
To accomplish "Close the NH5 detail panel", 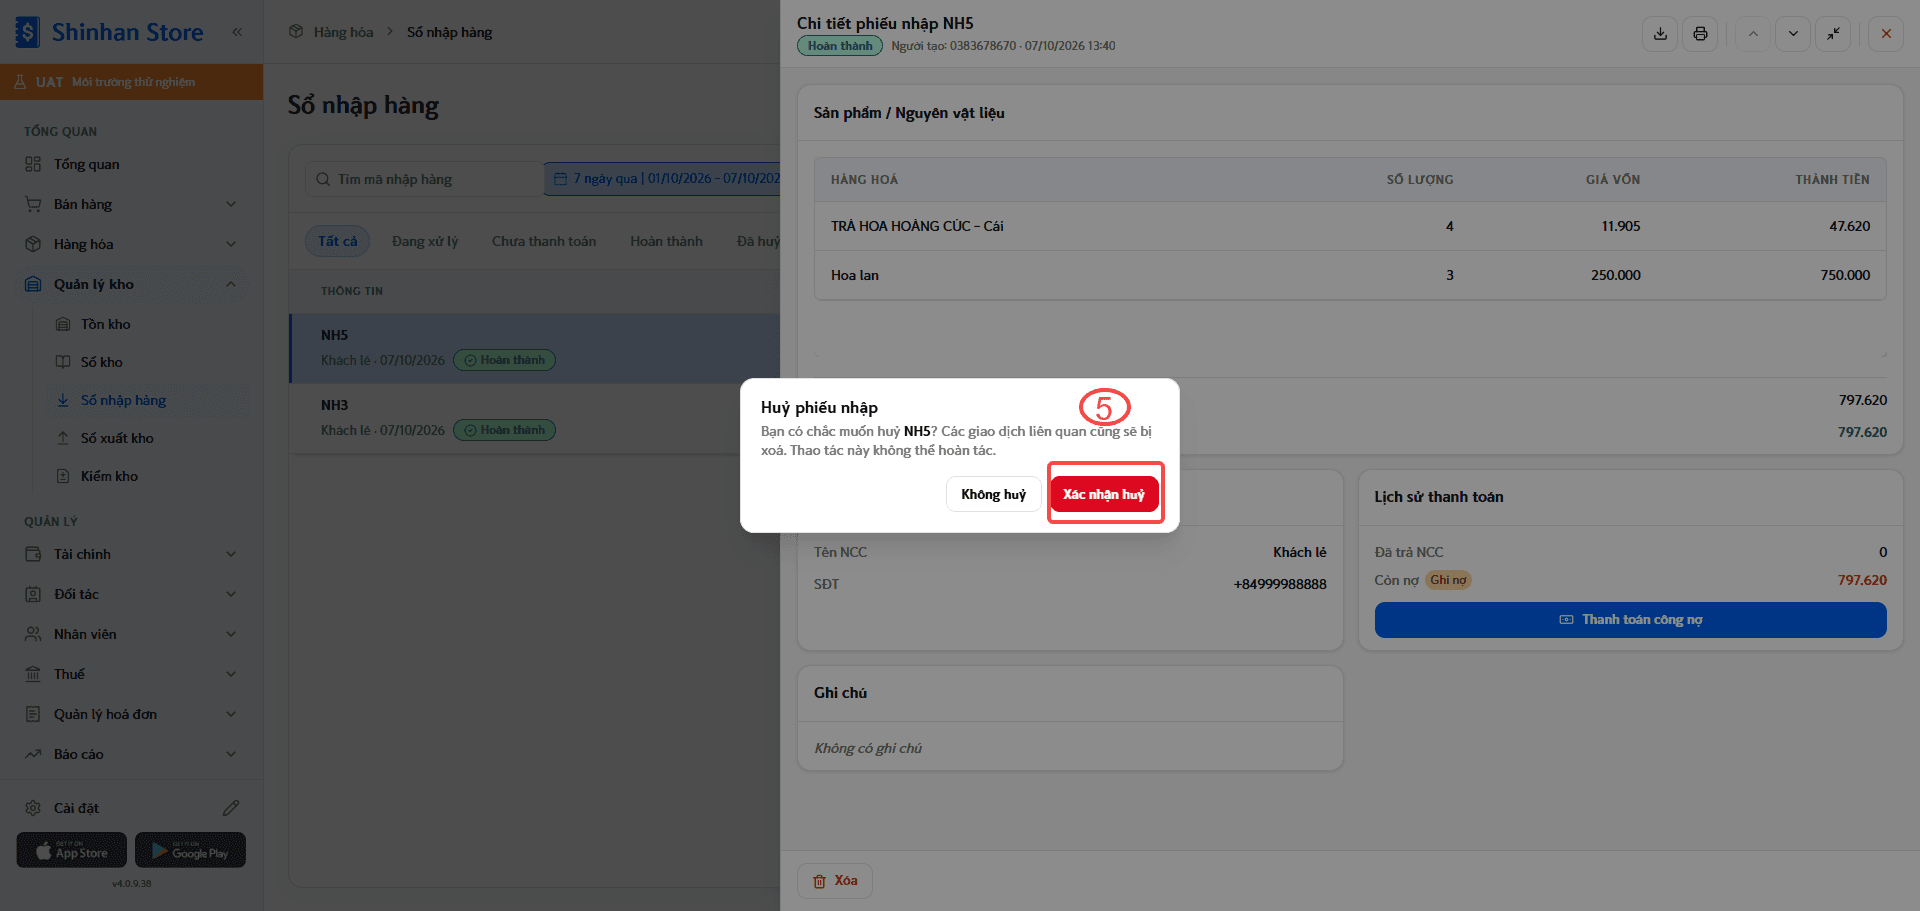I will (1886, 34).
